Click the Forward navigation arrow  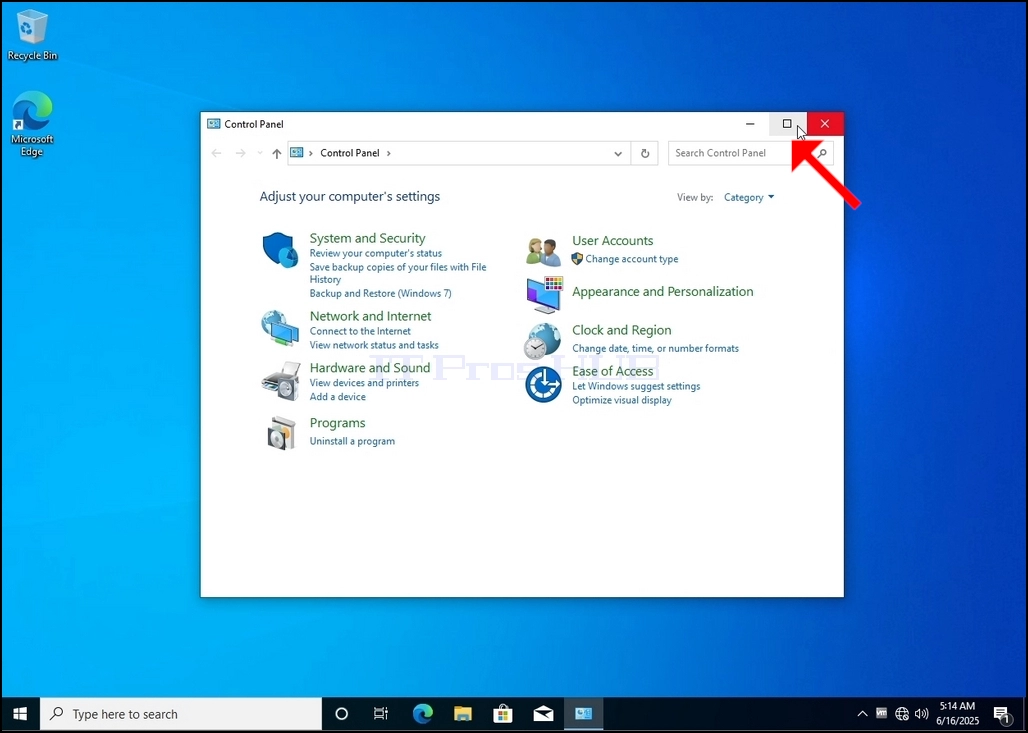pos(241,153)
